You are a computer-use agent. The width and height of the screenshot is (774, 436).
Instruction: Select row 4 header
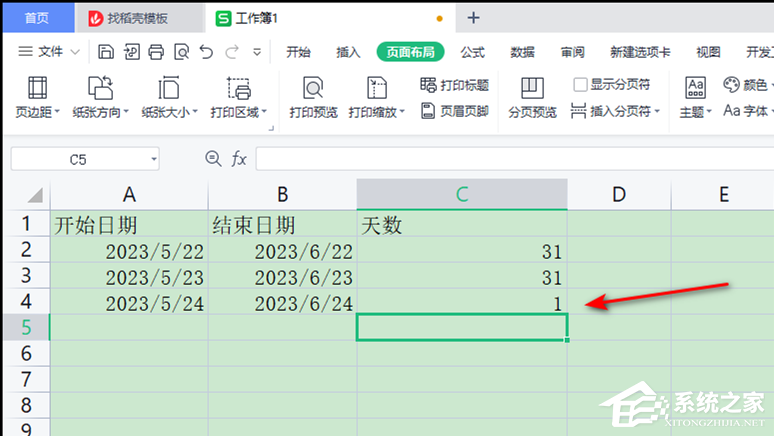[x=26, y=301]
